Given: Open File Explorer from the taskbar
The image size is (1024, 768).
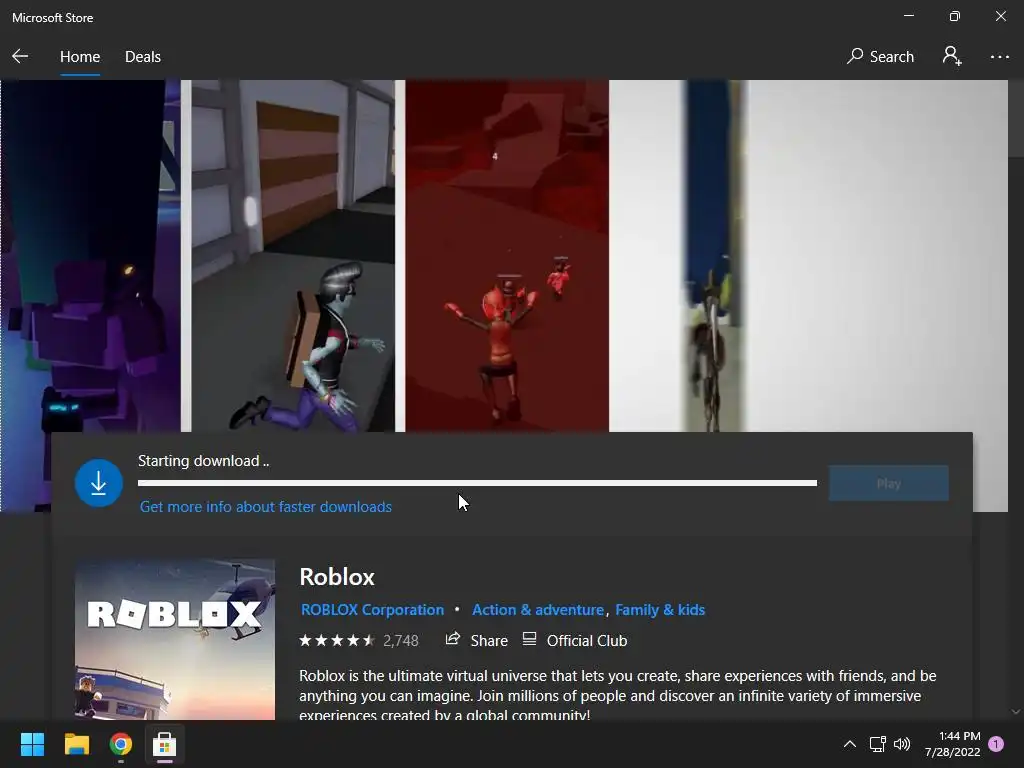Looking at the screenshot, I should [76, 744].
